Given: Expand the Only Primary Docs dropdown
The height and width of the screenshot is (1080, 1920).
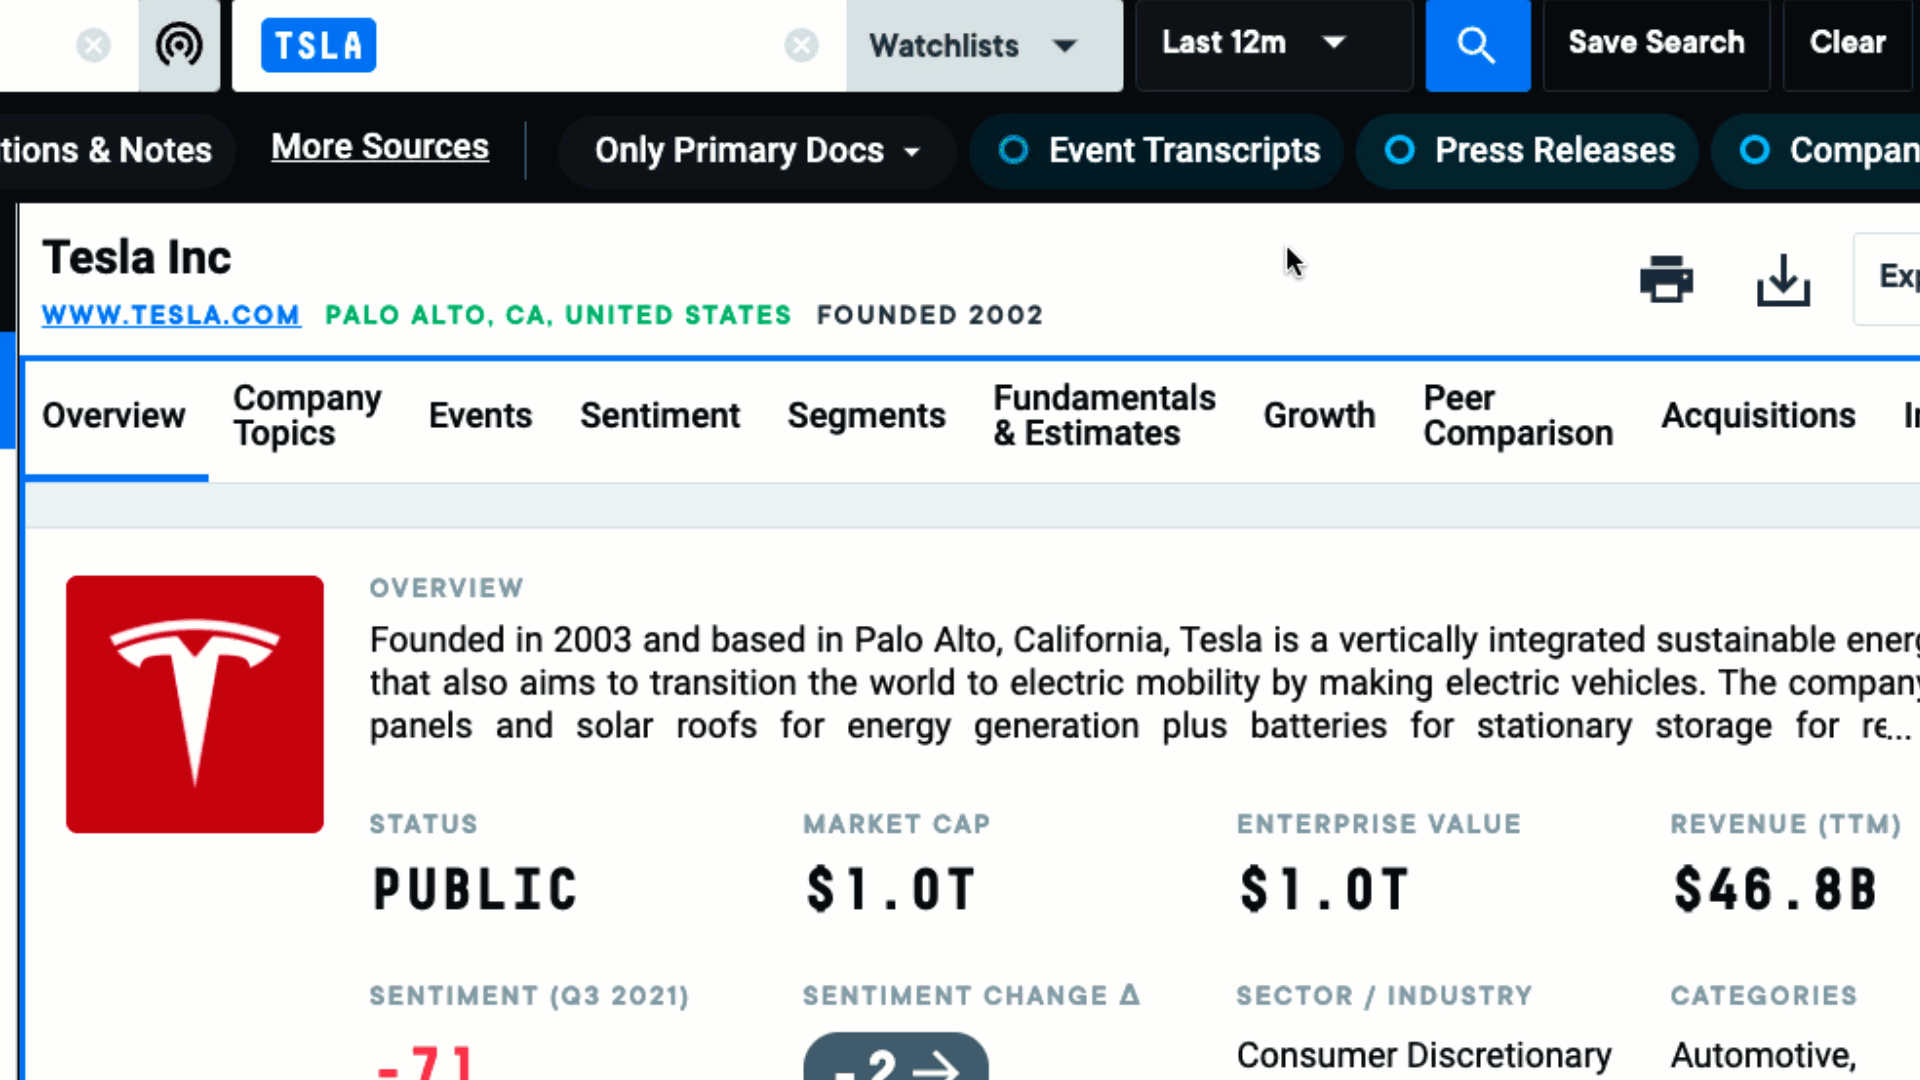Looking at the screenshot, I should pyautogui.click(x=757, y=151).
